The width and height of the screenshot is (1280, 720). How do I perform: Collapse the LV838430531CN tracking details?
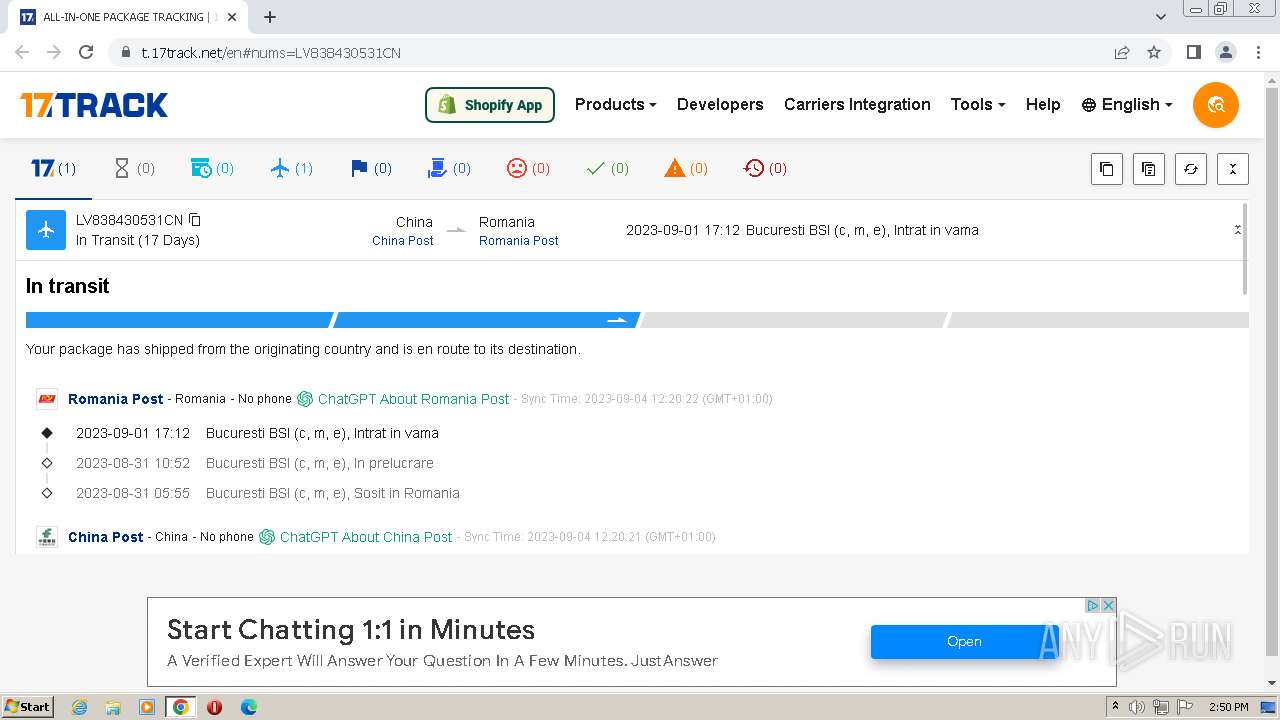[1237, 230]
